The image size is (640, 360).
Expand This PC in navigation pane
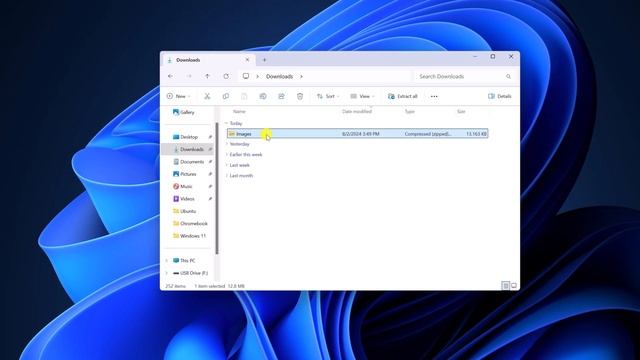pos(167,260)
